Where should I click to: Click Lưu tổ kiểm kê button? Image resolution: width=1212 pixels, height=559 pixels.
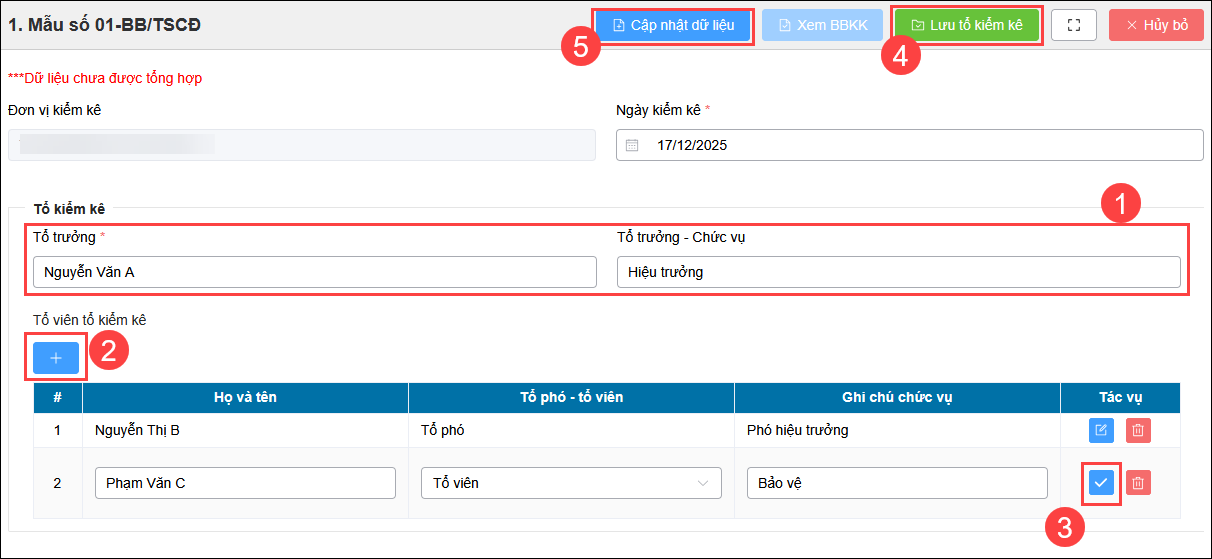pyautogui.click(x=966, y=25)
